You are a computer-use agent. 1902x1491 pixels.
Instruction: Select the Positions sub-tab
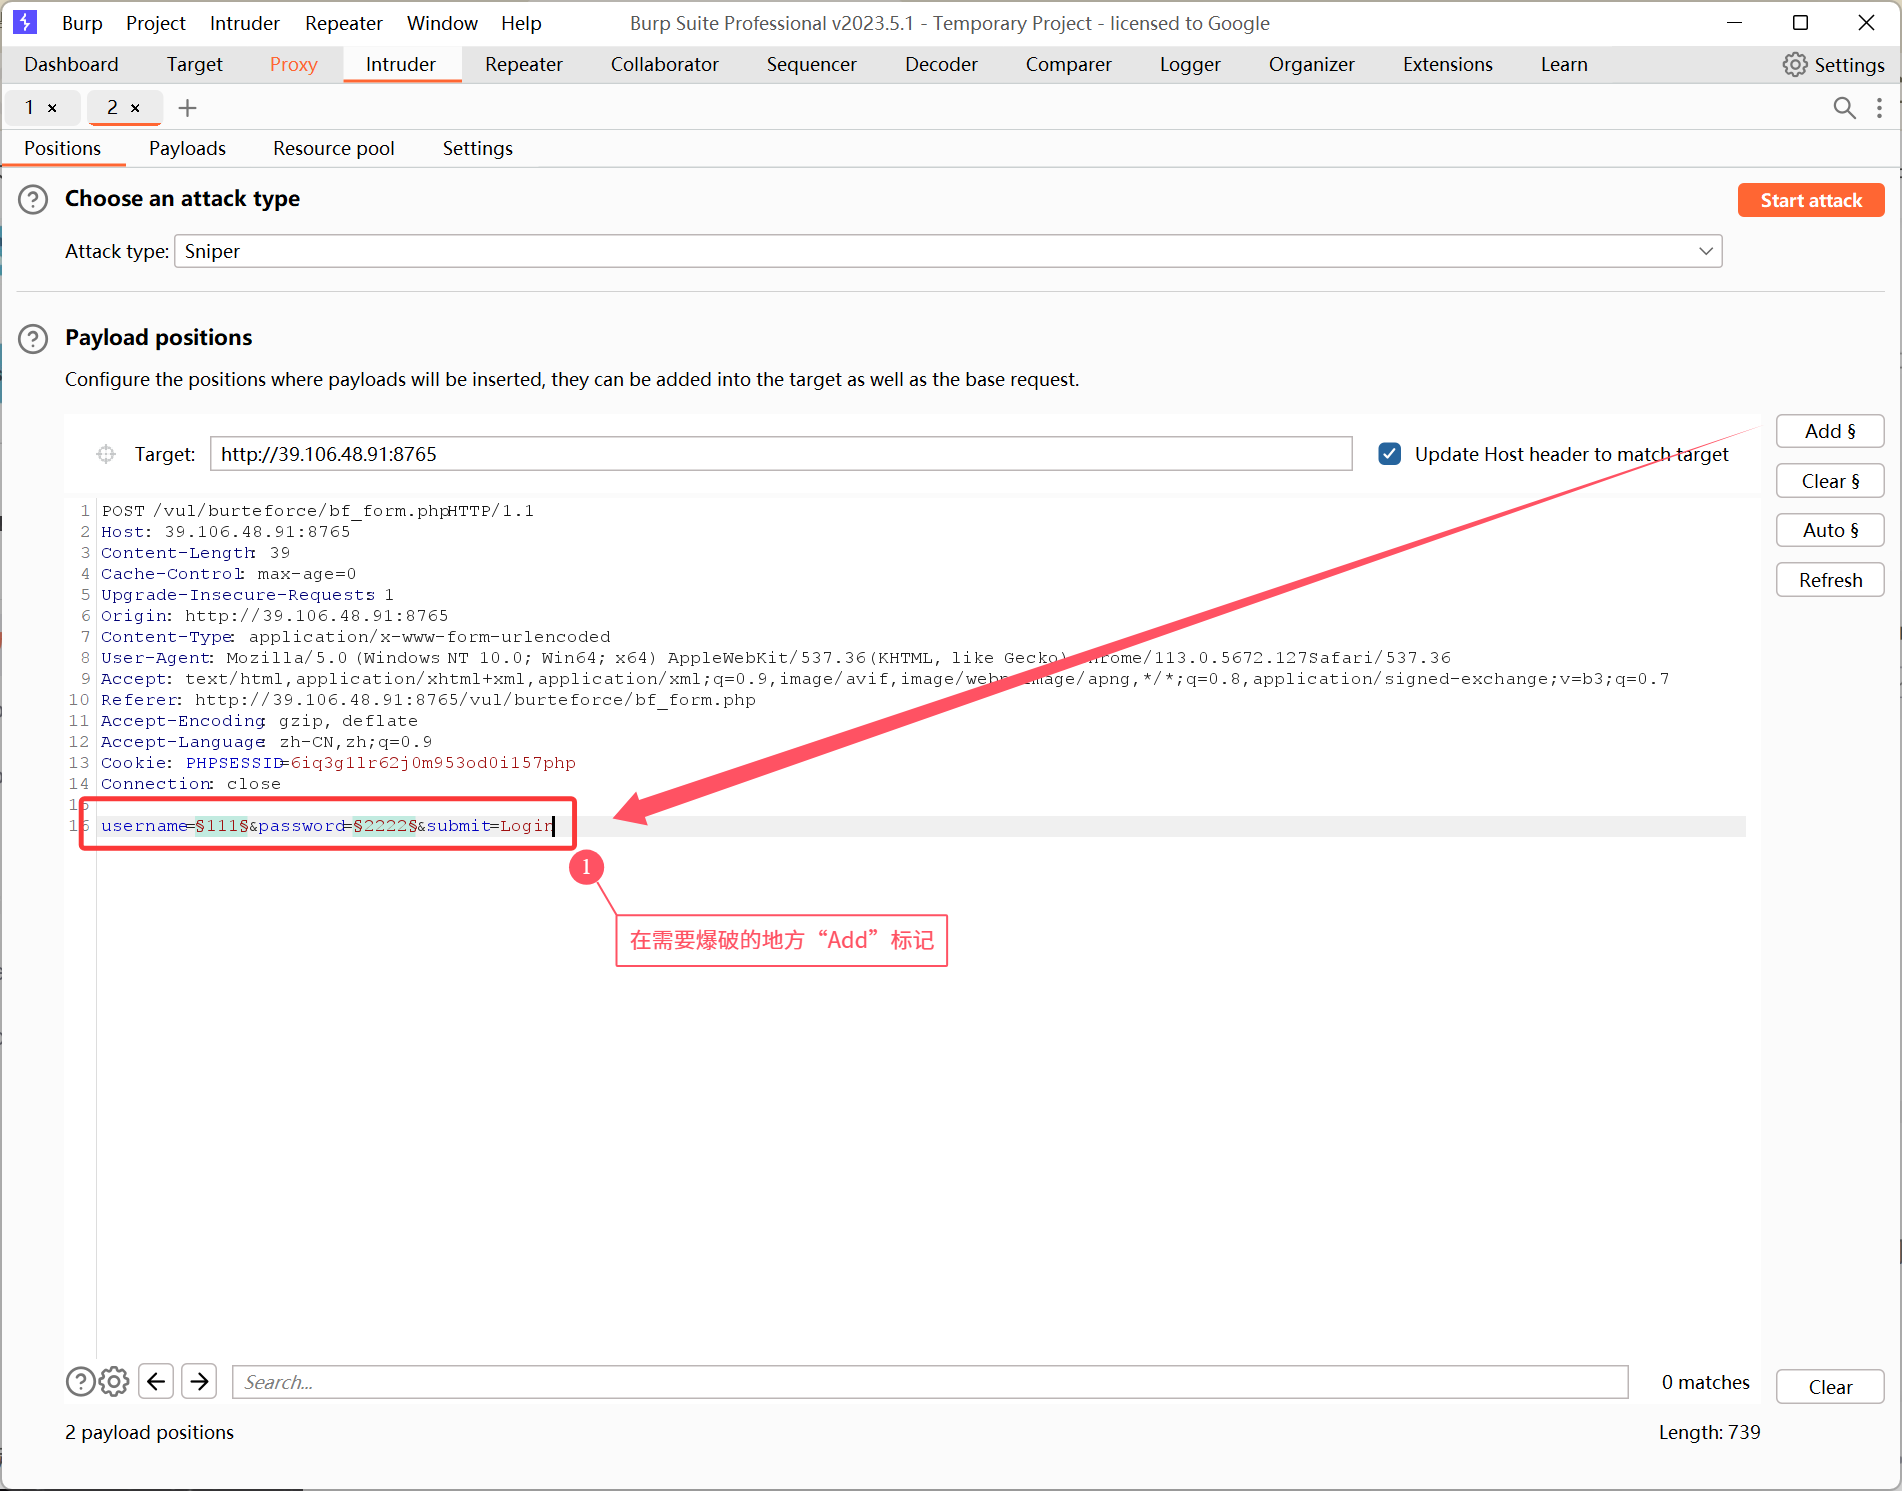63,149
